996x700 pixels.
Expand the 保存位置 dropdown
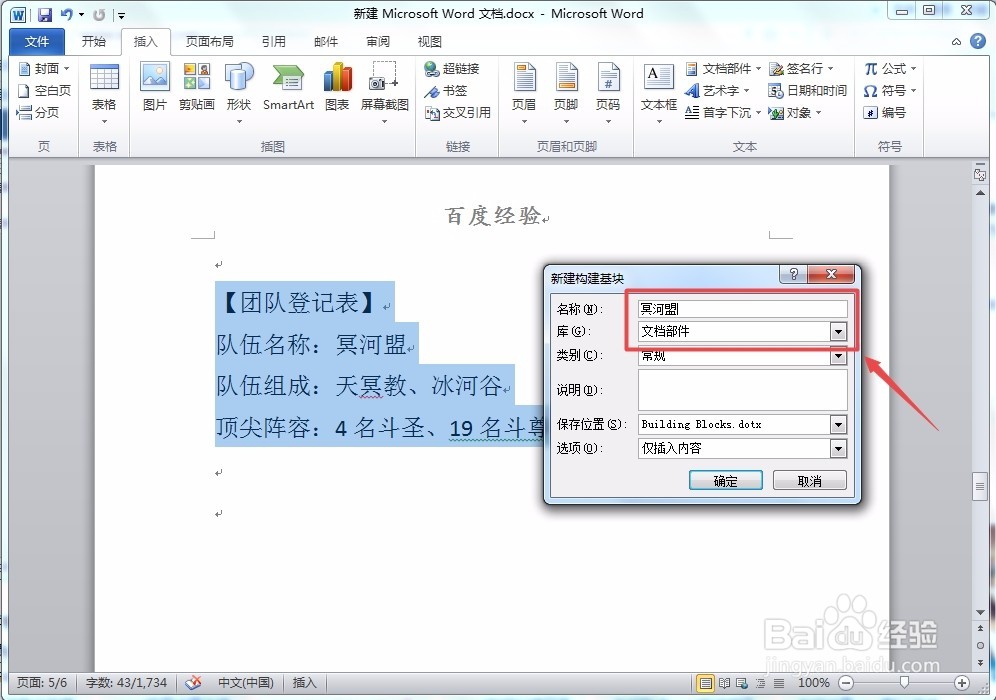click(x=838, y=424)
